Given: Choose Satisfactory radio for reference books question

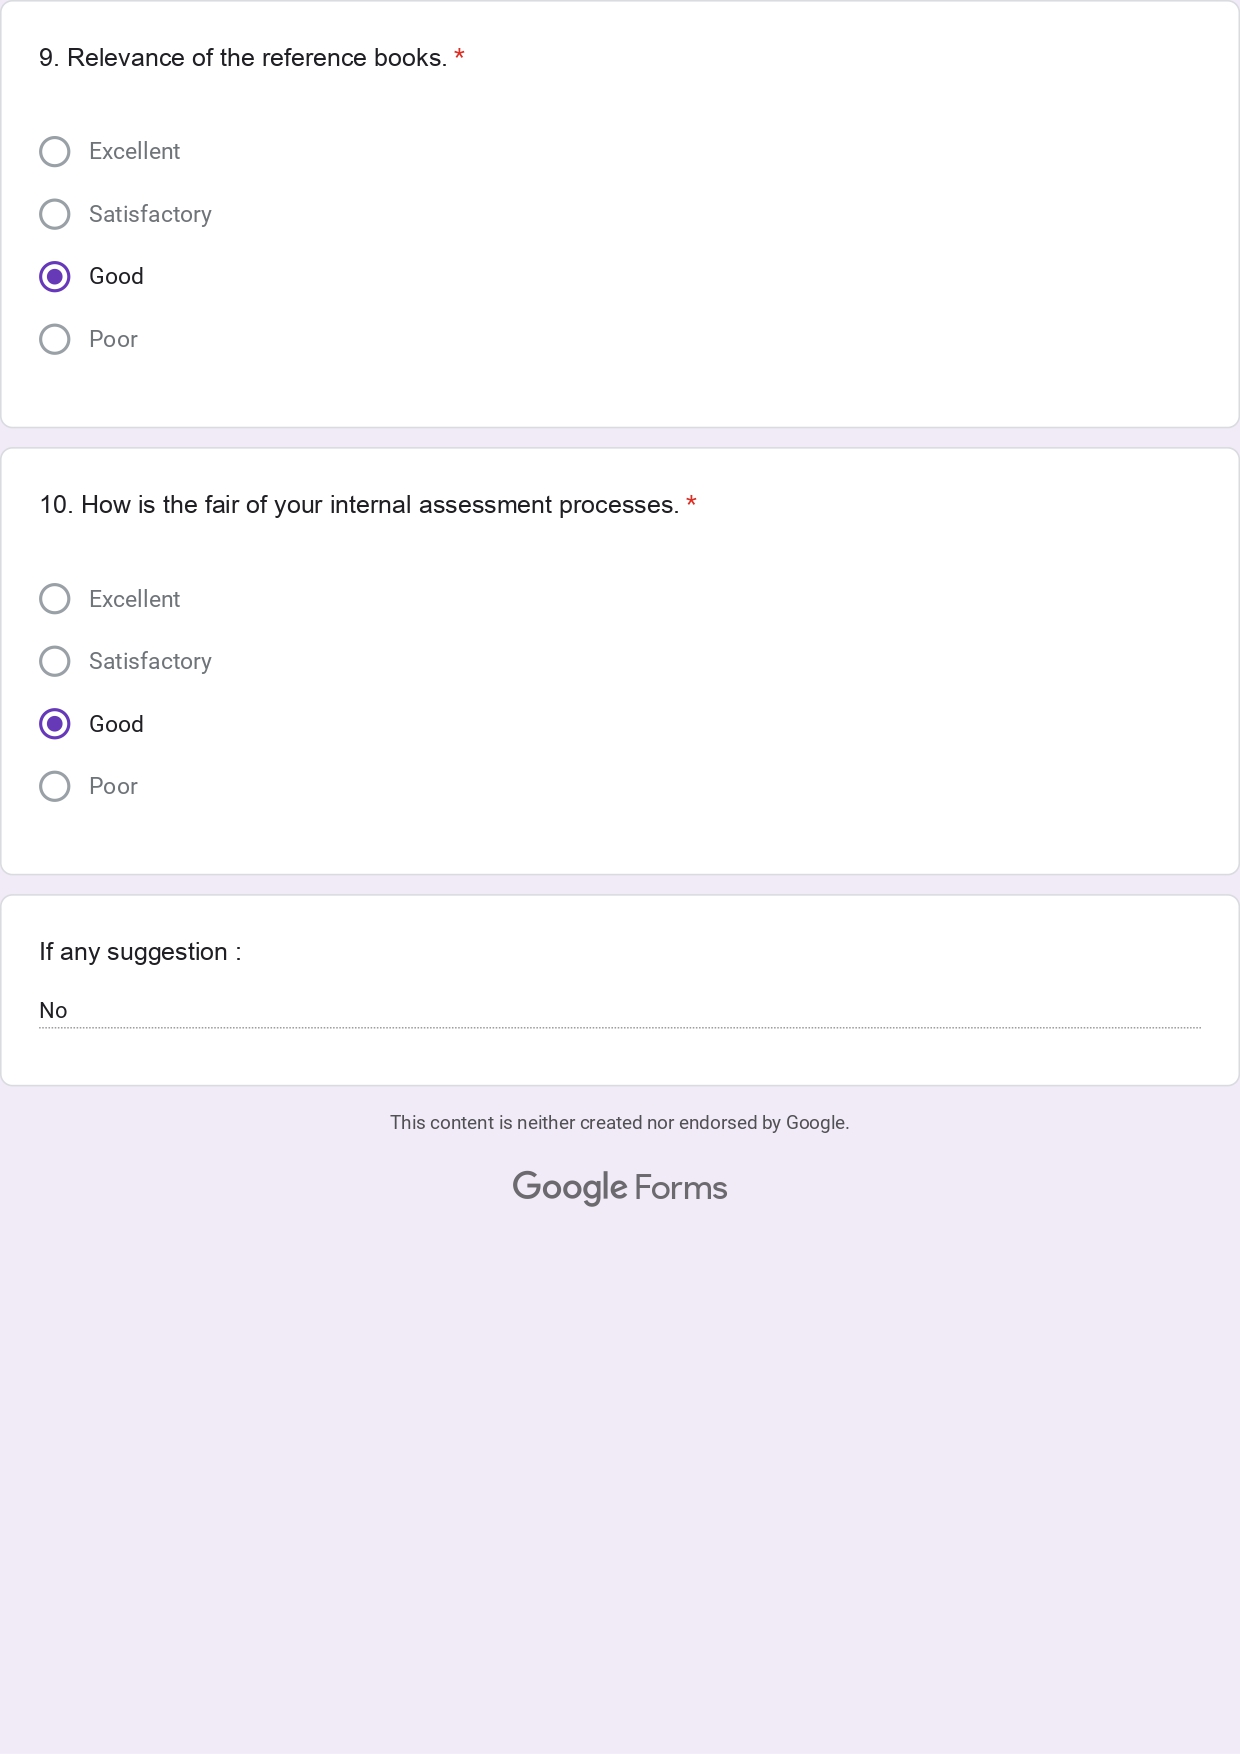Looking at the screenshot, I should click(x=55, y=214).
